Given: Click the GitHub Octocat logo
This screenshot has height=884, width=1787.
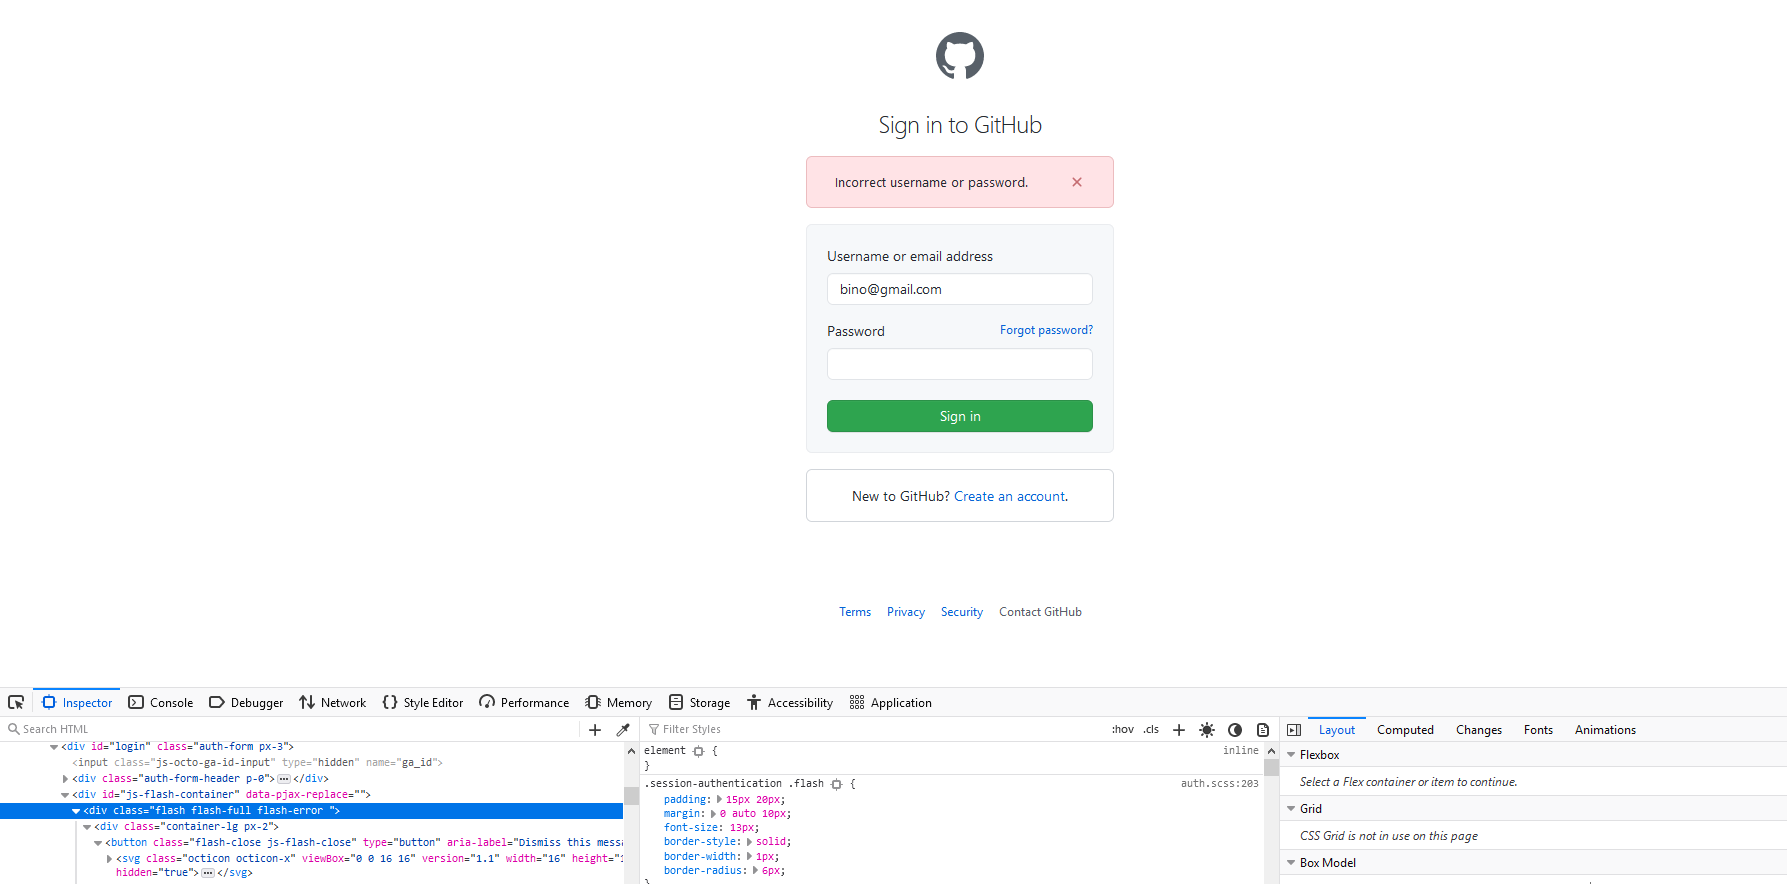Looking at the screenshot, I should [960, 56].
